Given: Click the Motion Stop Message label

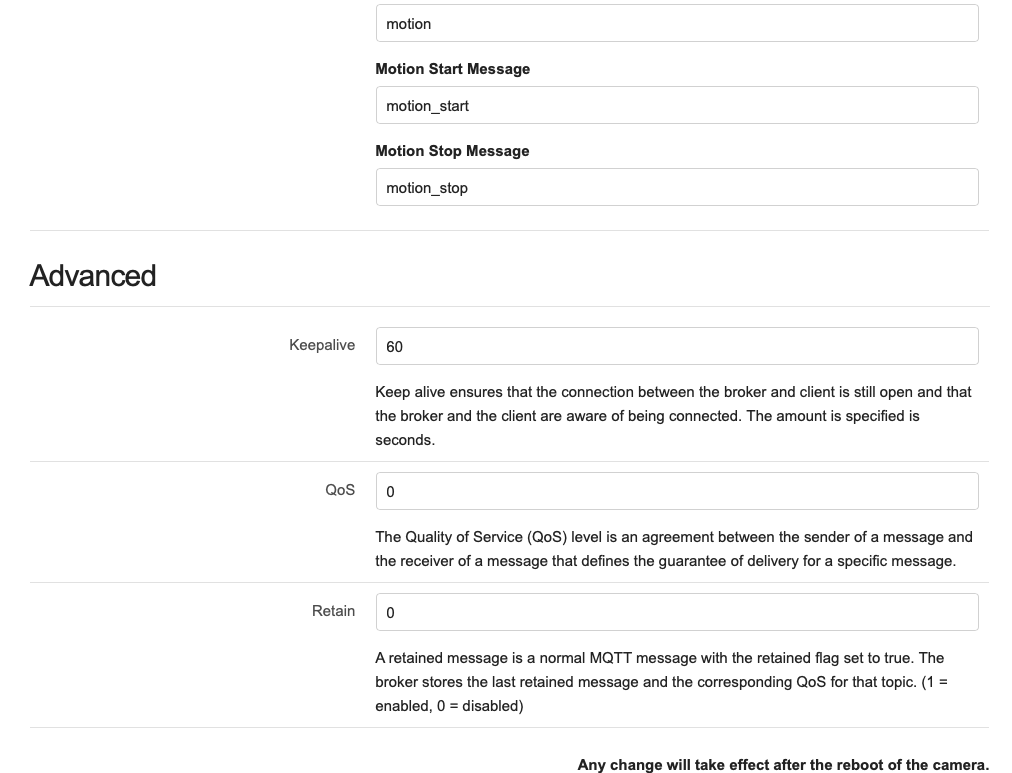Looking at the screenshot, I should tap(452, 151).
